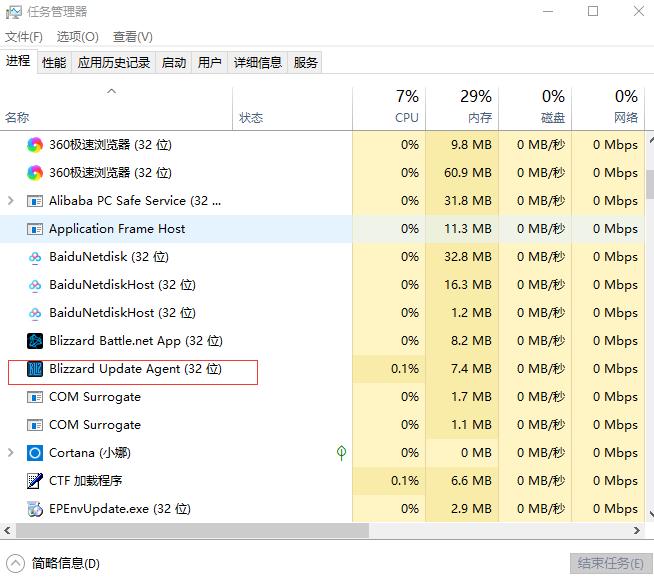This screenshot has width=654, height=580.
Task: Switch to the 详细信息 tab
Action: tap(258, 63)
